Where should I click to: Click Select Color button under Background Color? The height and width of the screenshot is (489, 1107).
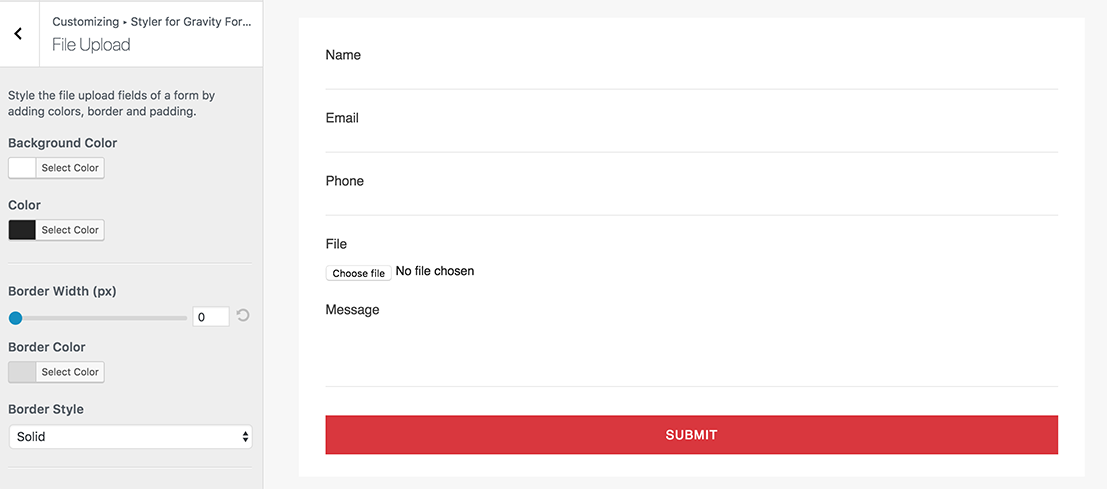(x=70, y=168)
